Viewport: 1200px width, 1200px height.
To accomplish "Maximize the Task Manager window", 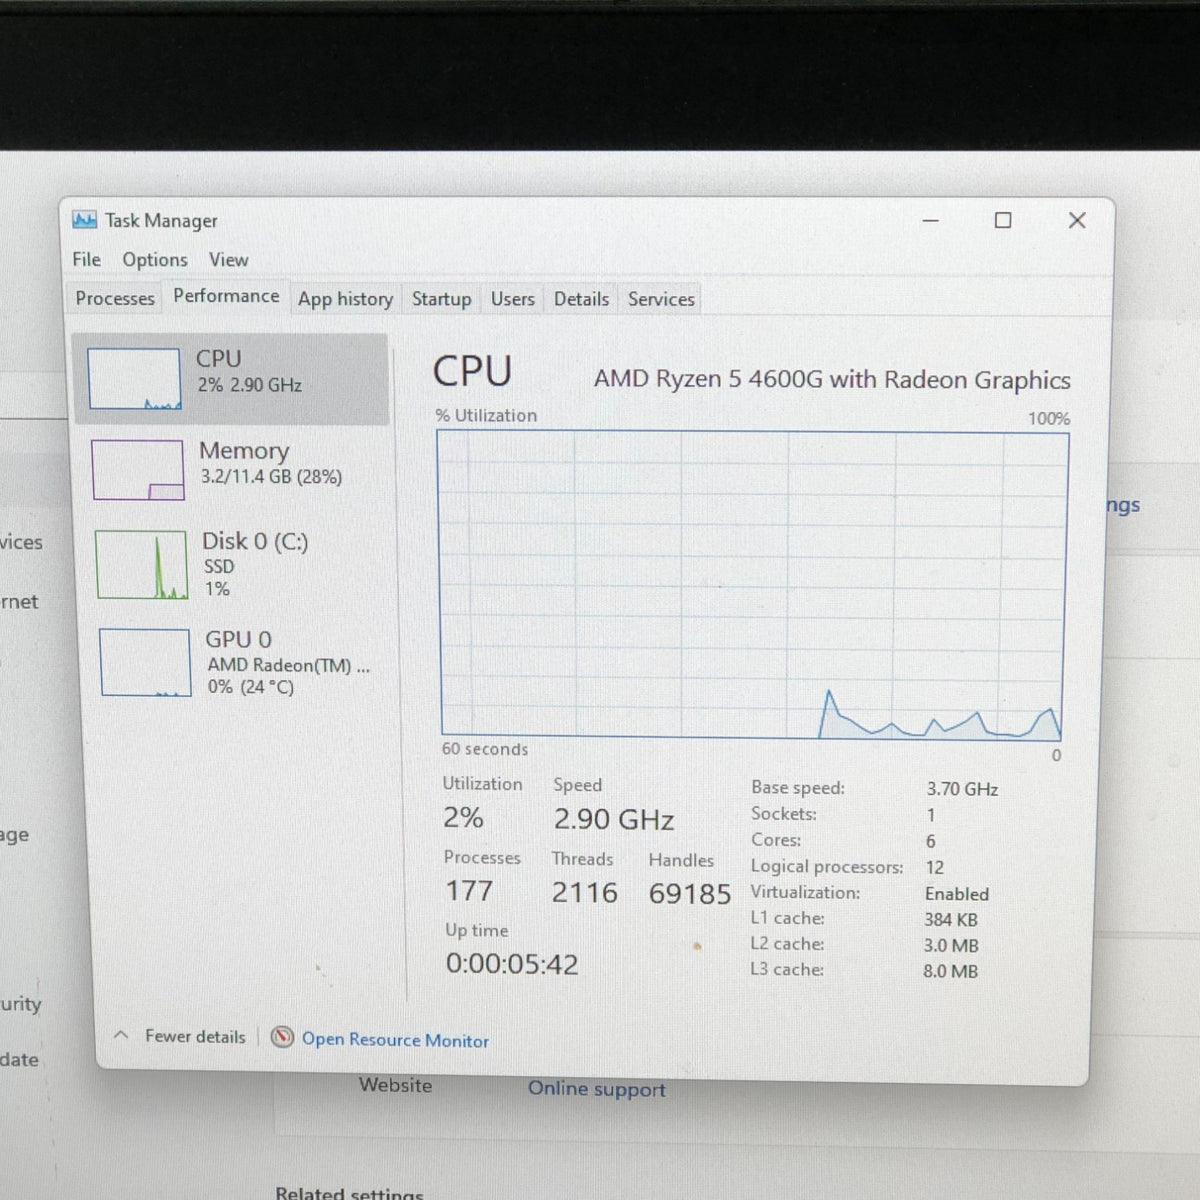I will (x=1003, y=220).
